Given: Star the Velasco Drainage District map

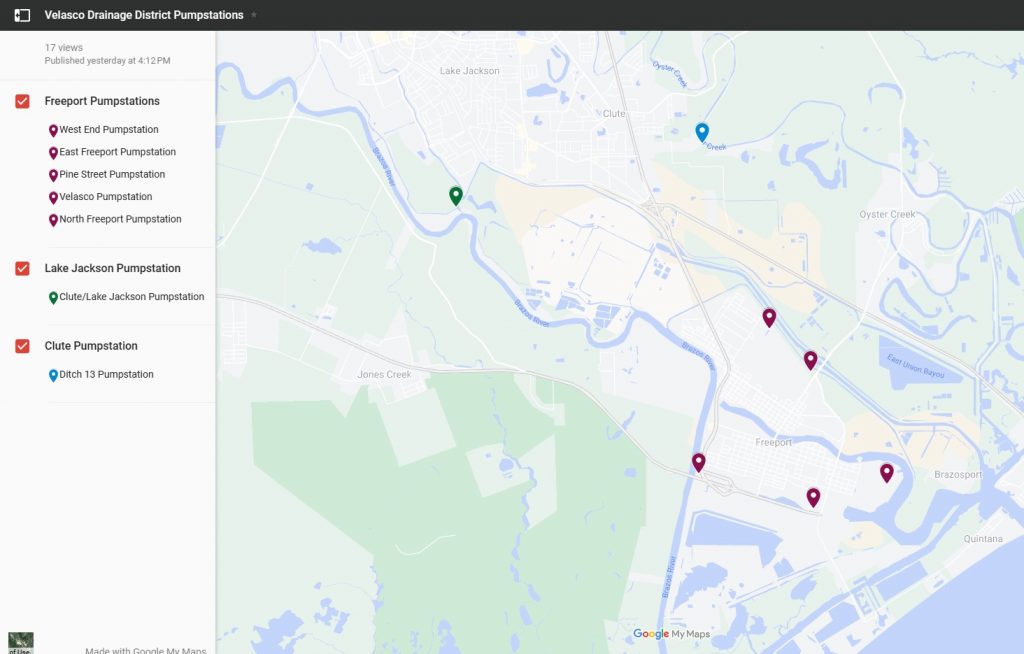Looking at the screenshot, I should [254, 16].
